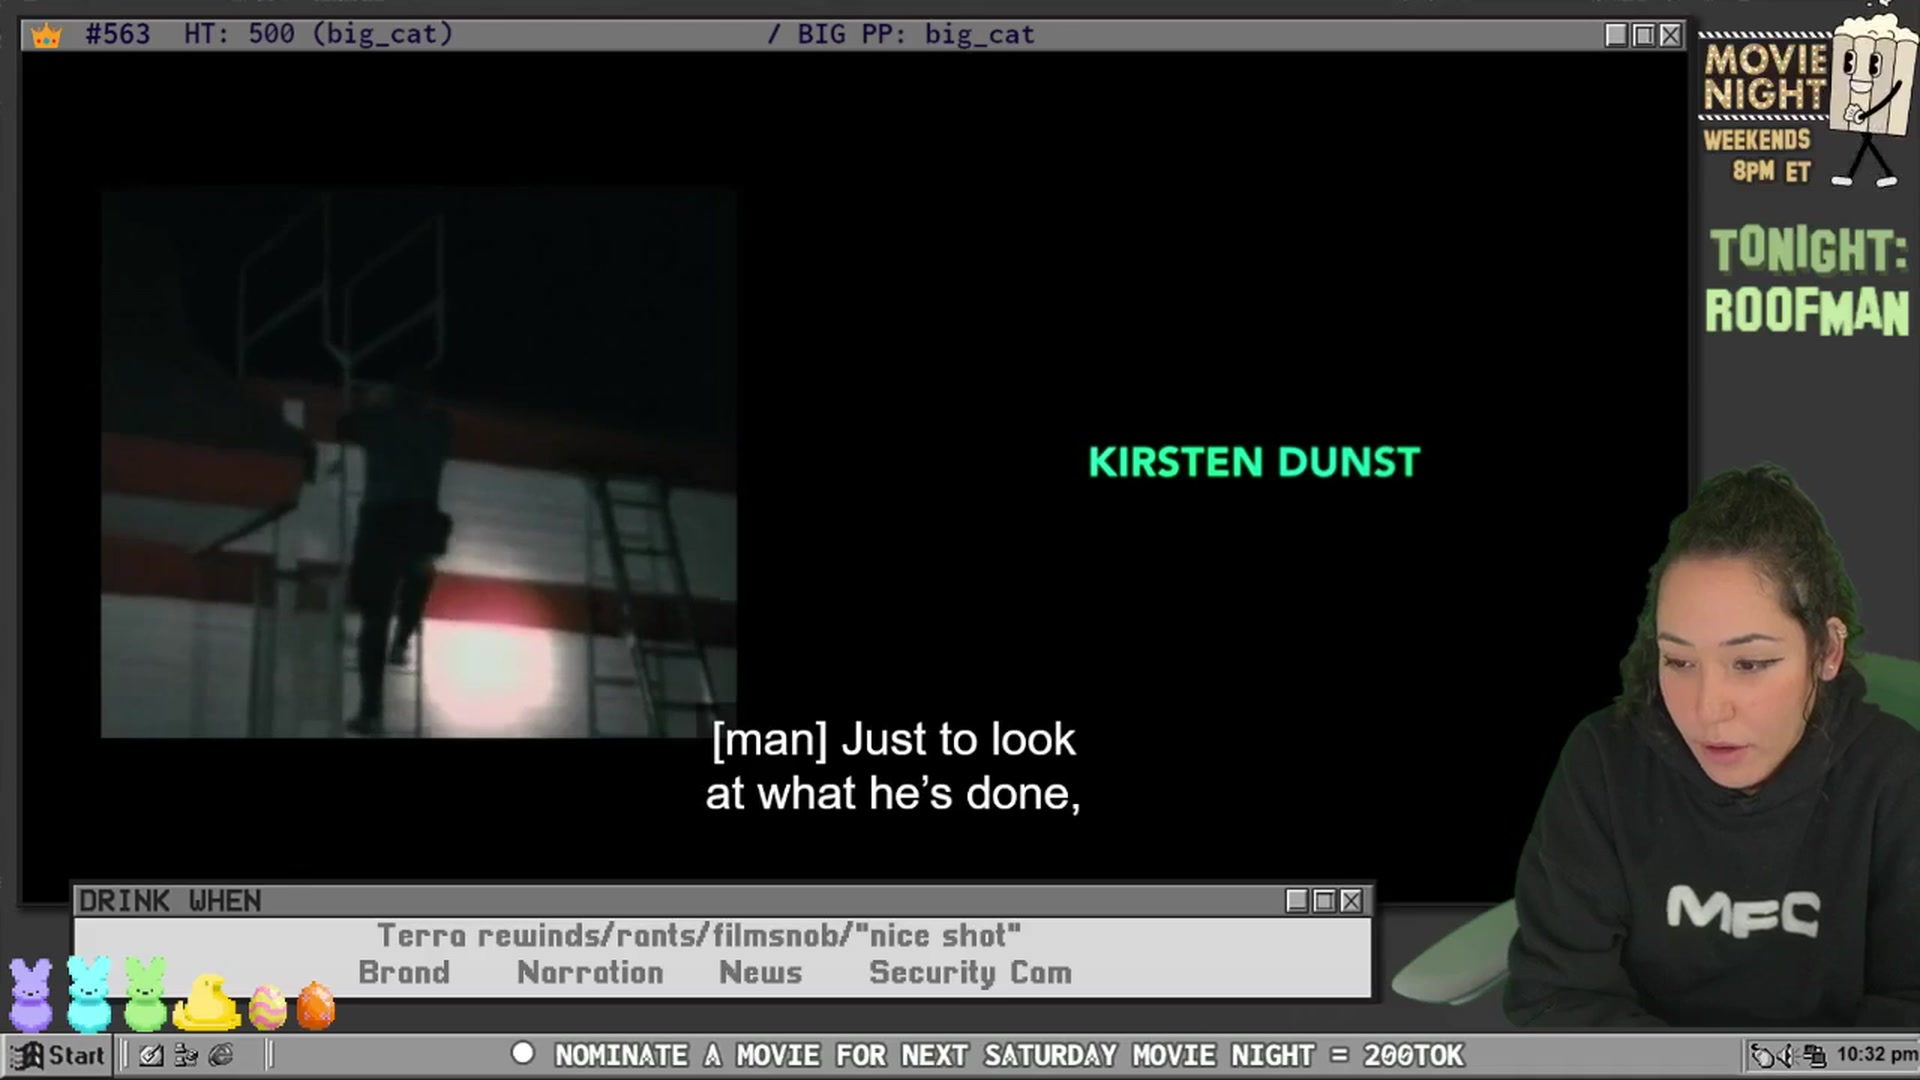Click the crown icon in title bar
The image size is (1920, 1080).
point(46,36)
